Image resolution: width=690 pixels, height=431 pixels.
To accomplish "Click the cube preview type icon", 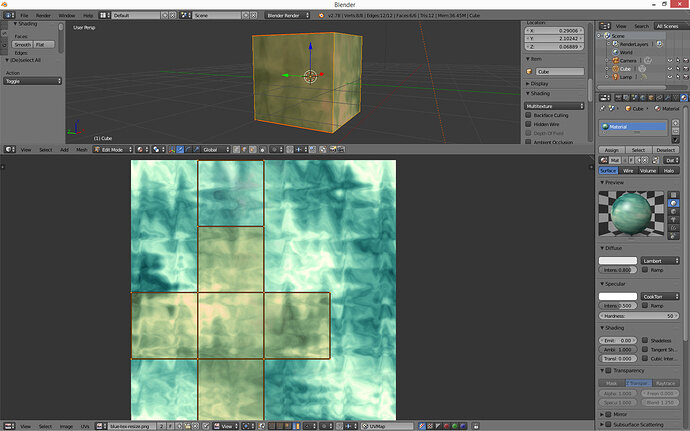I will coord(673,211).
